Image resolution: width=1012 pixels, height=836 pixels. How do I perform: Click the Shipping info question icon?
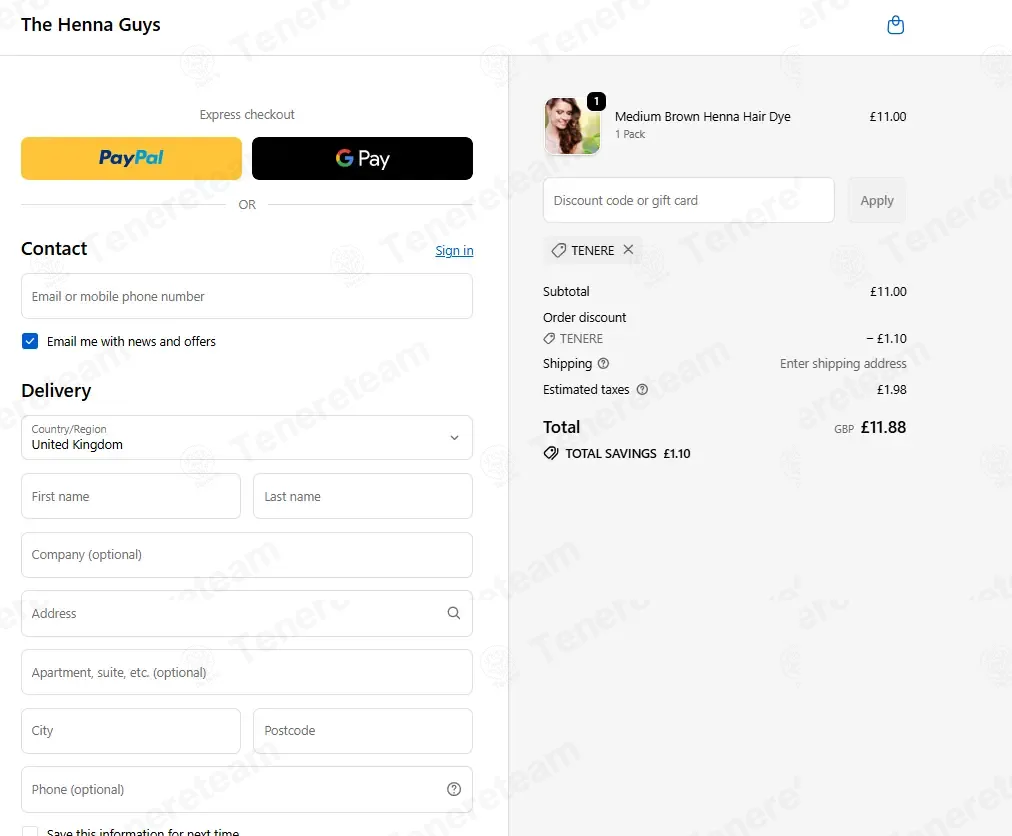pyautogui.click(x=603, y=363)
